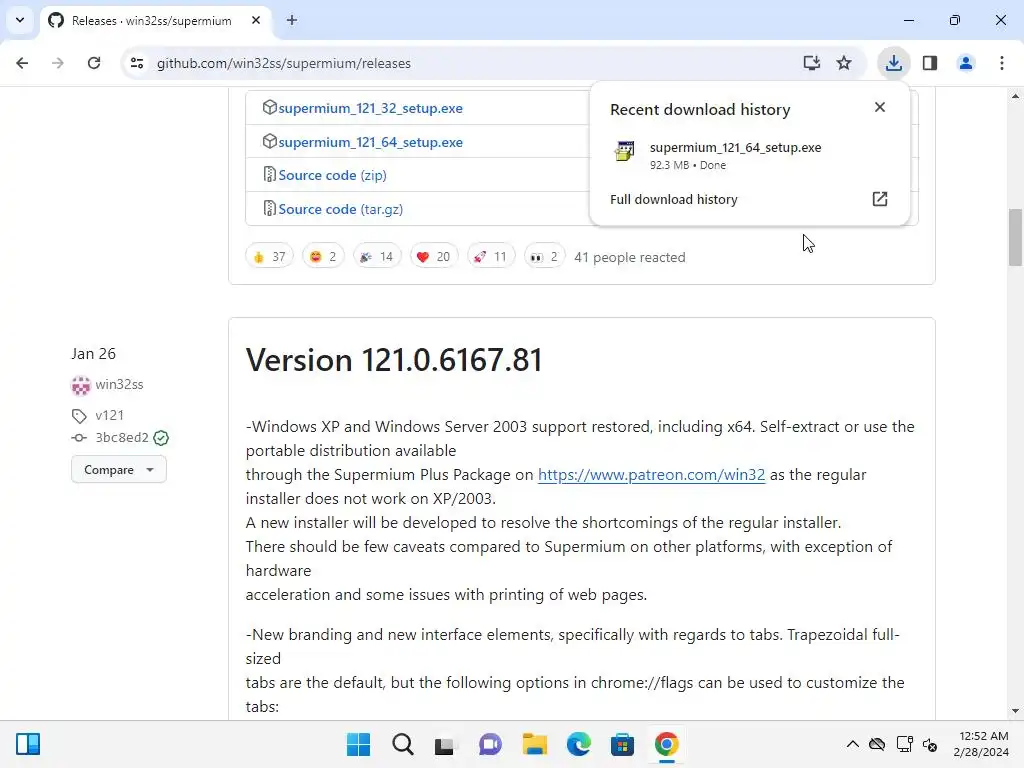Click the install app icon in address bar

coord(811,63)
